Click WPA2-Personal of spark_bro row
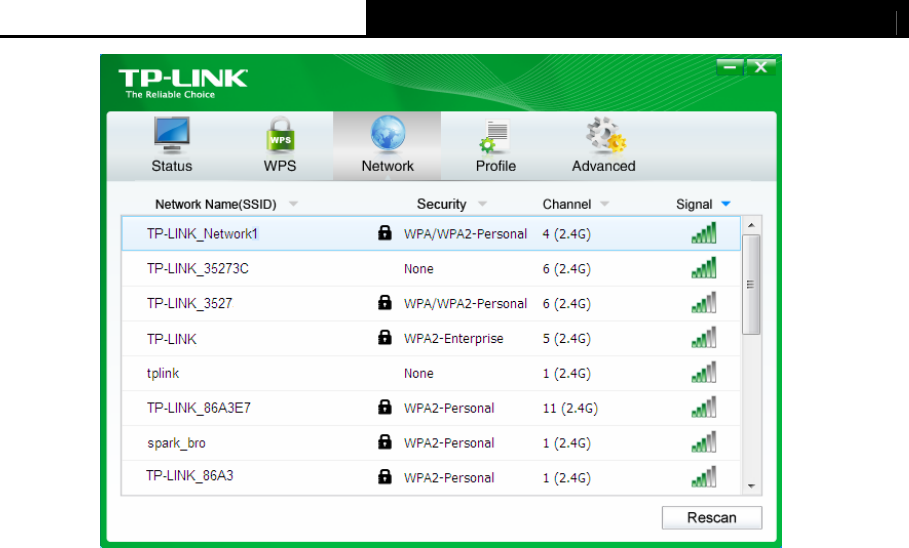Image resolution: width=909 pixels, height=548 pixels. click(x=449, y=443)
